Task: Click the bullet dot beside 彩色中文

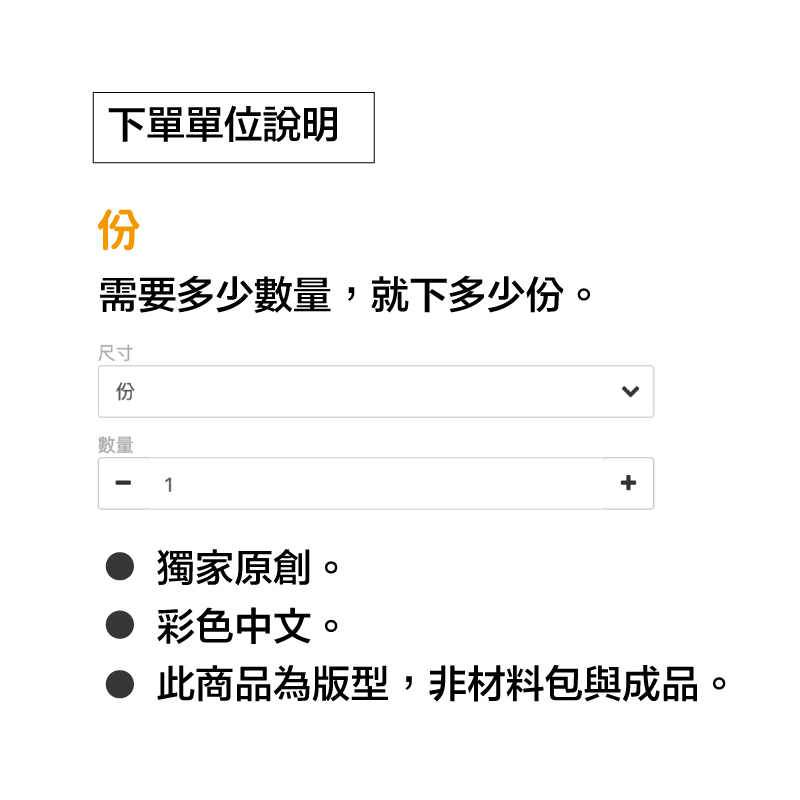Action: pos(120,627)
